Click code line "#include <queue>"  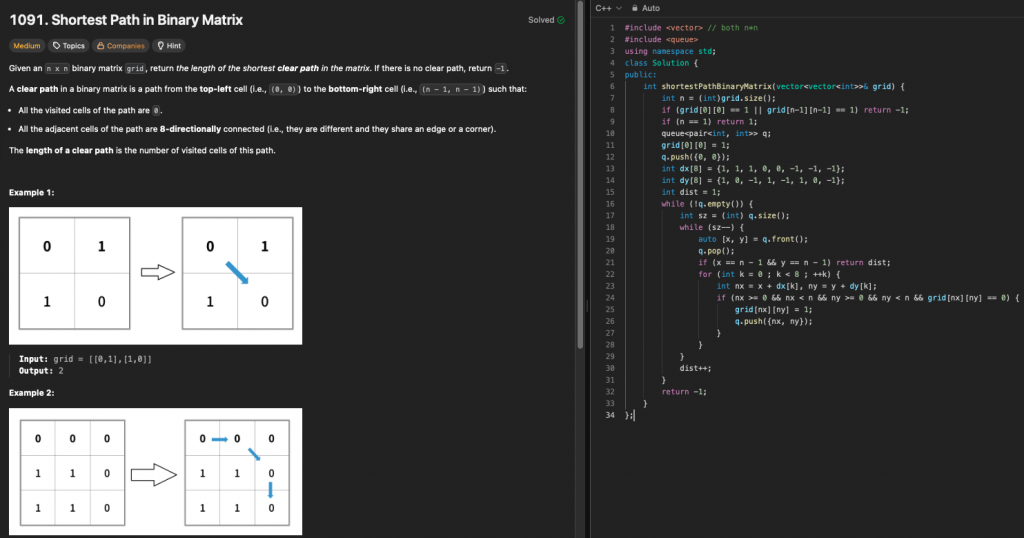[661, 39]
